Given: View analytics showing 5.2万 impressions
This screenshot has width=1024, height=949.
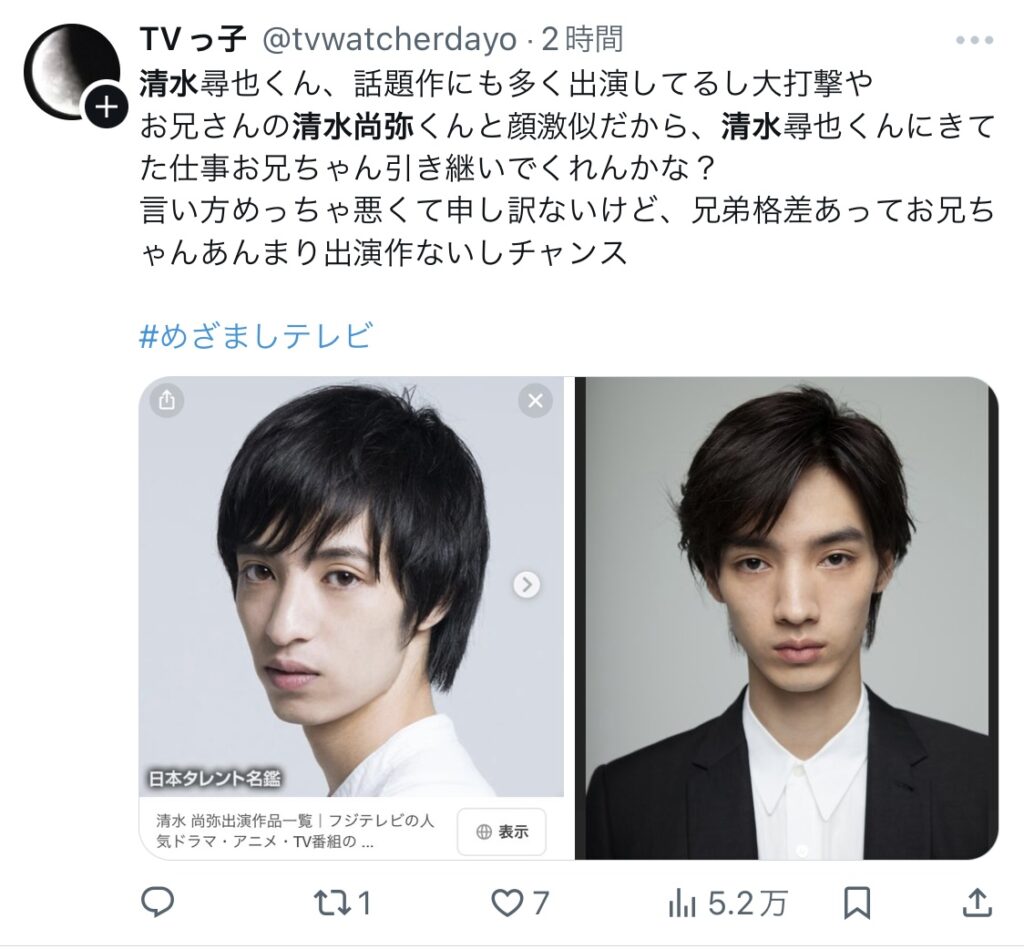Looking at the screenshot, I should point(728,904).
